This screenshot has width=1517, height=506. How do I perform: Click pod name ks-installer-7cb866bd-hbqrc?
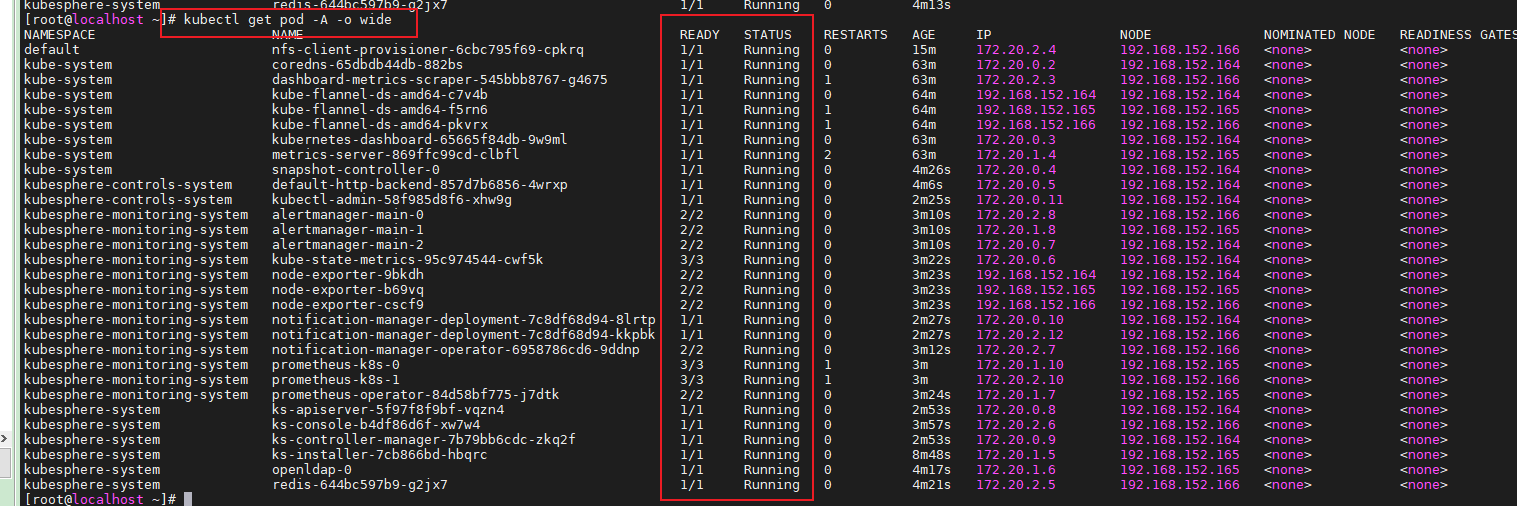click(x=380, y=455)
